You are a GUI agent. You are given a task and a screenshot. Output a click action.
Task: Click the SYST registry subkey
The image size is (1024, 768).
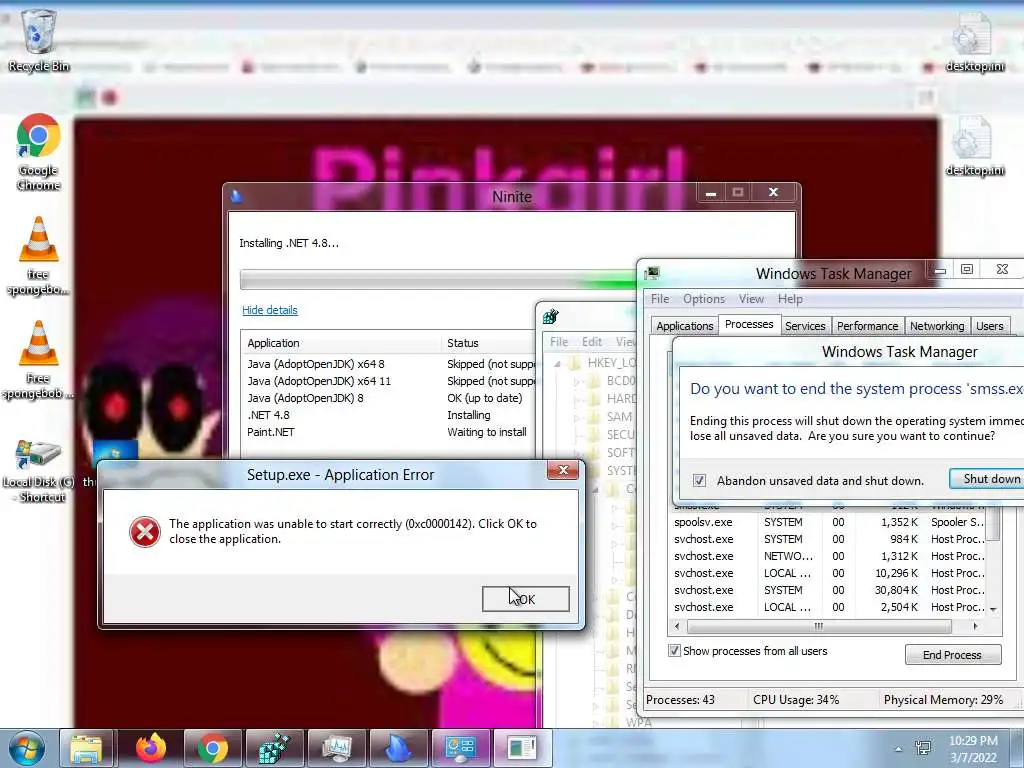click(620, 470)
